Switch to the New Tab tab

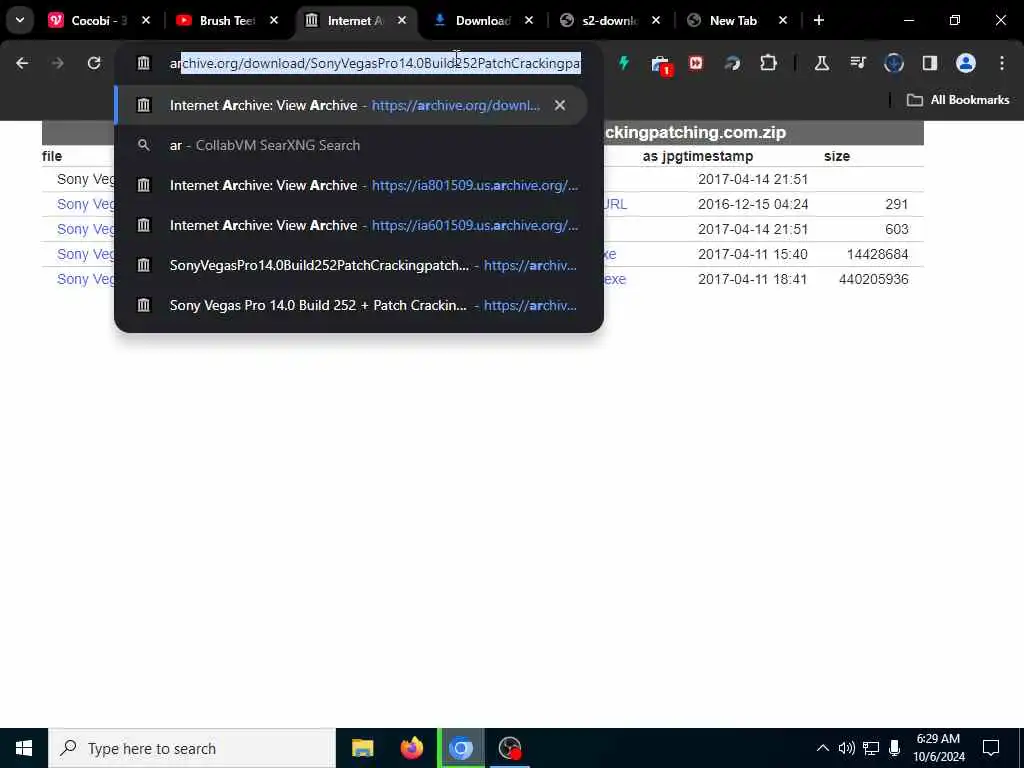(733, 20)
